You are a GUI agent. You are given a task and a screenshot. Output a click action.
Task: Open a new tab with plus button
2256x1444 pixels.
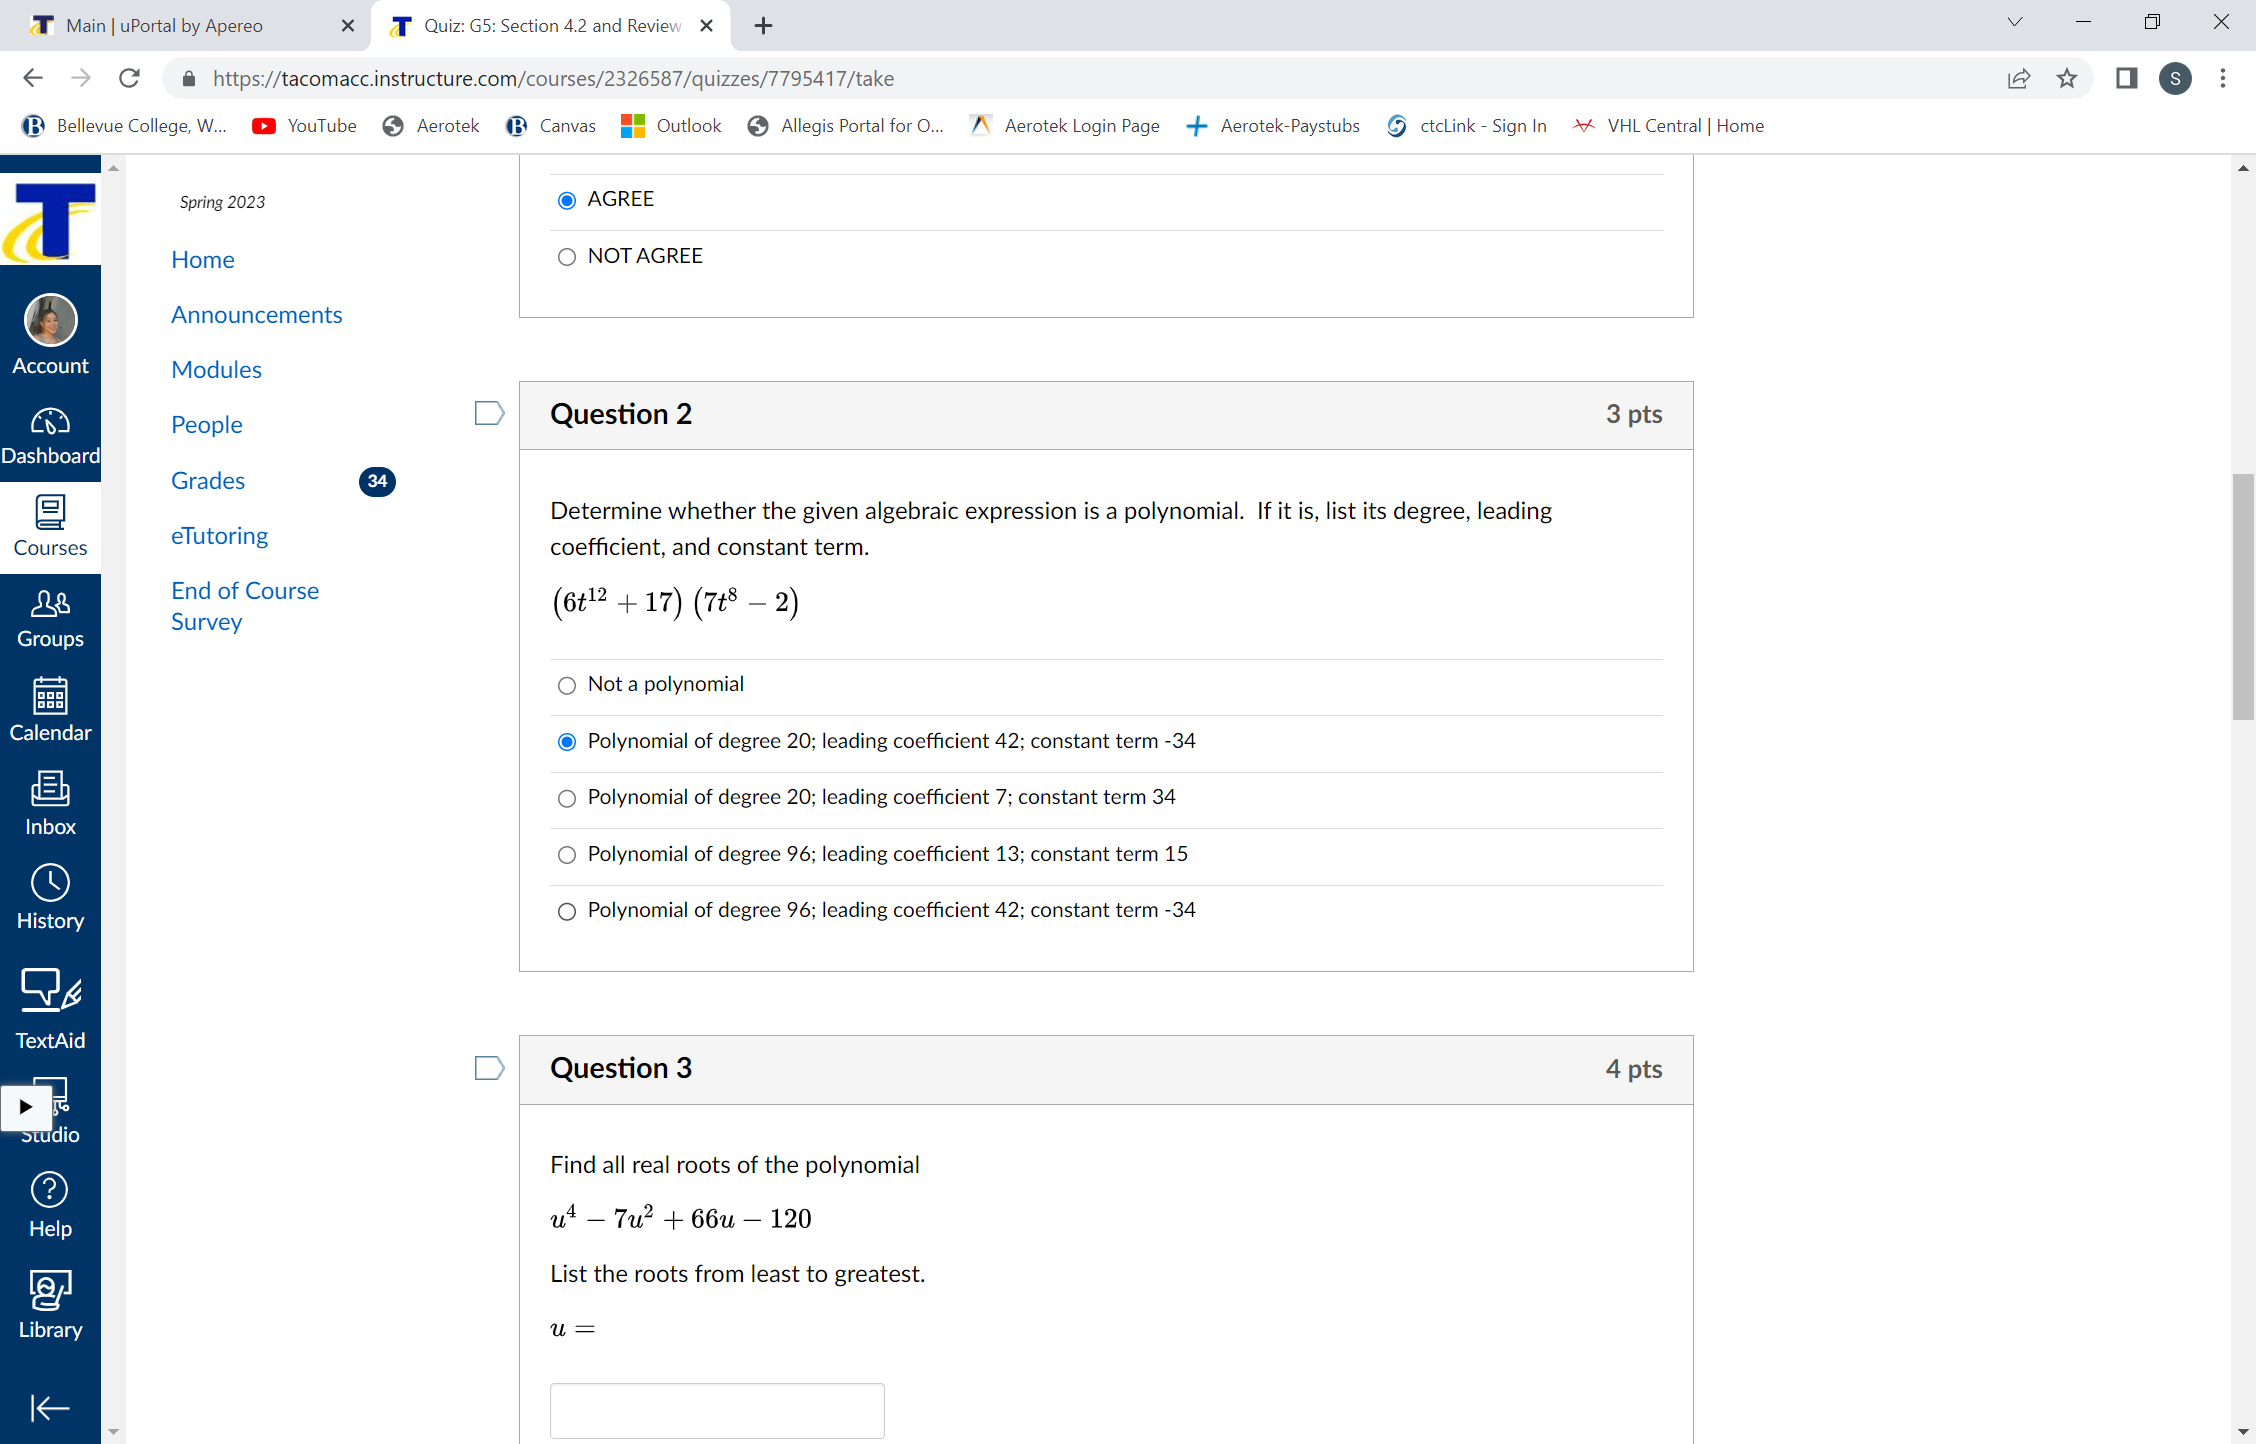[x=763, y=26]
